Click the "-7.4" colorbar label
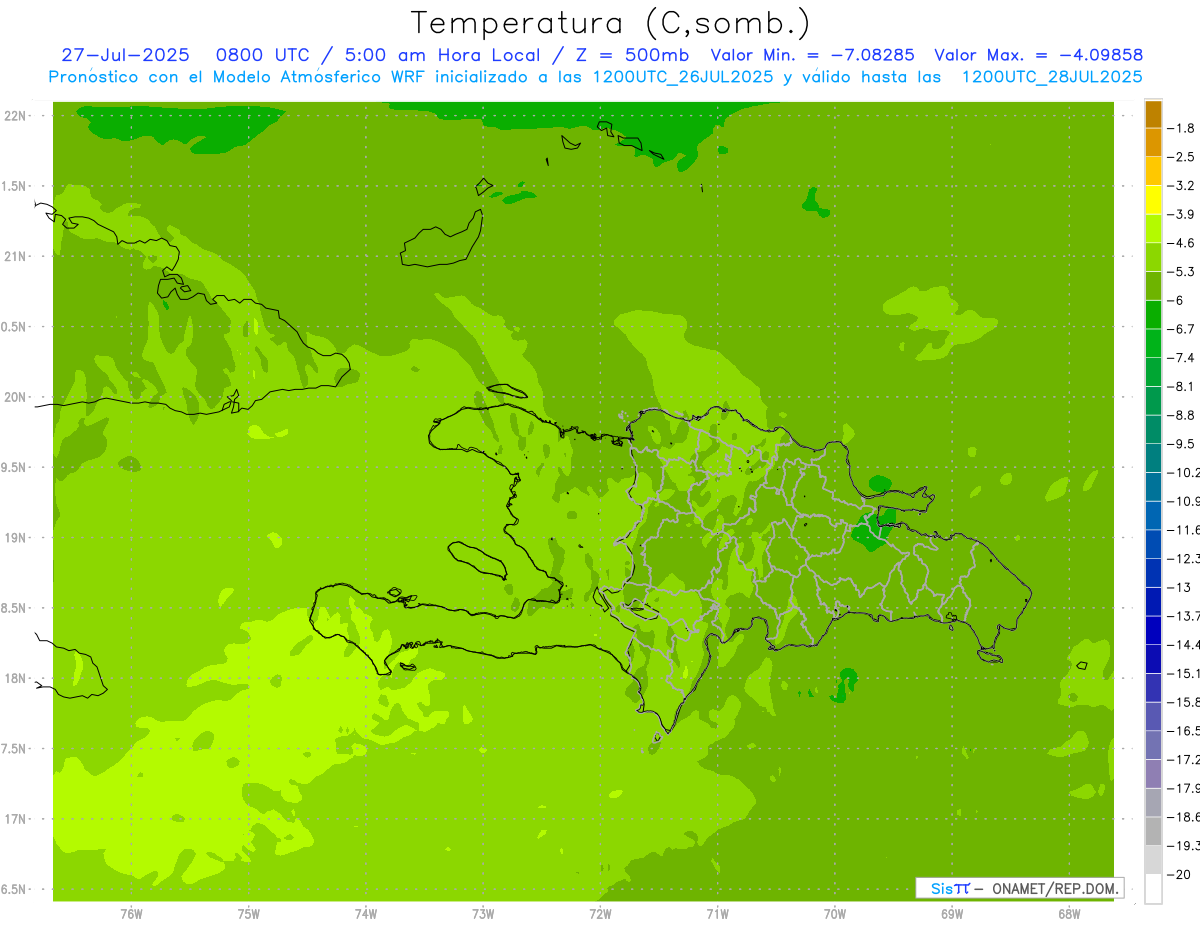This screenshot has height=927, width=1200. point(1182,358)
